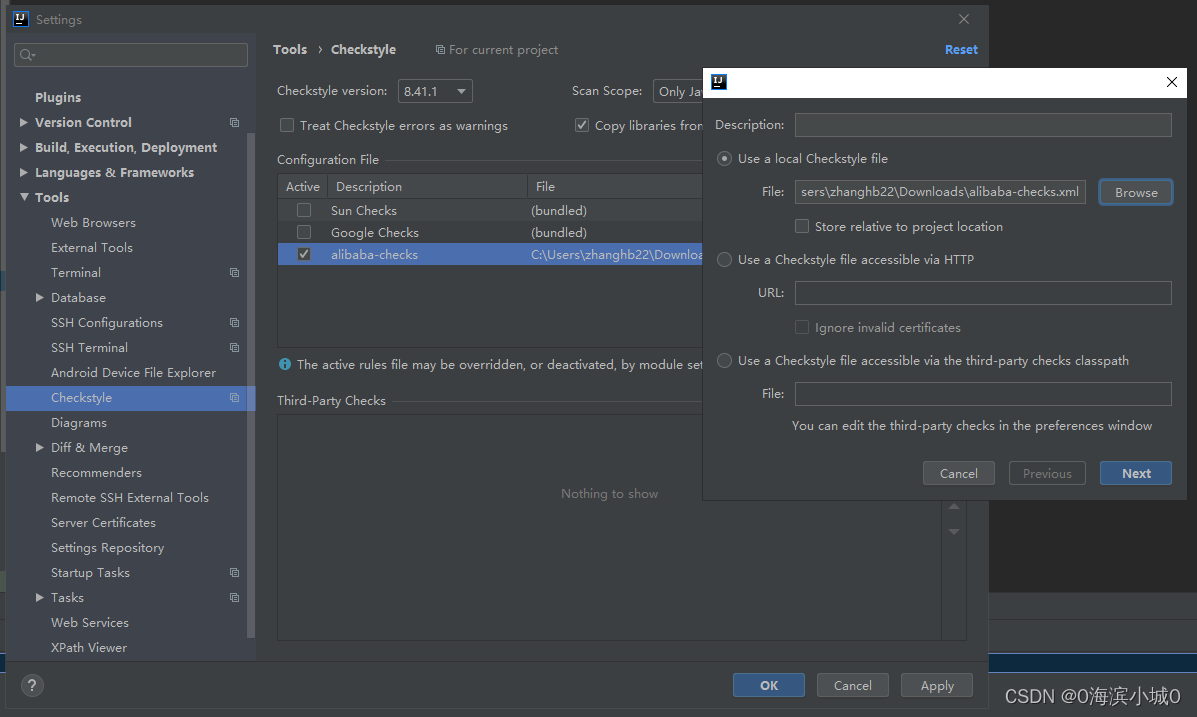Click the settings search box
Screen dimensions: 1197x717
click(131, 55)
